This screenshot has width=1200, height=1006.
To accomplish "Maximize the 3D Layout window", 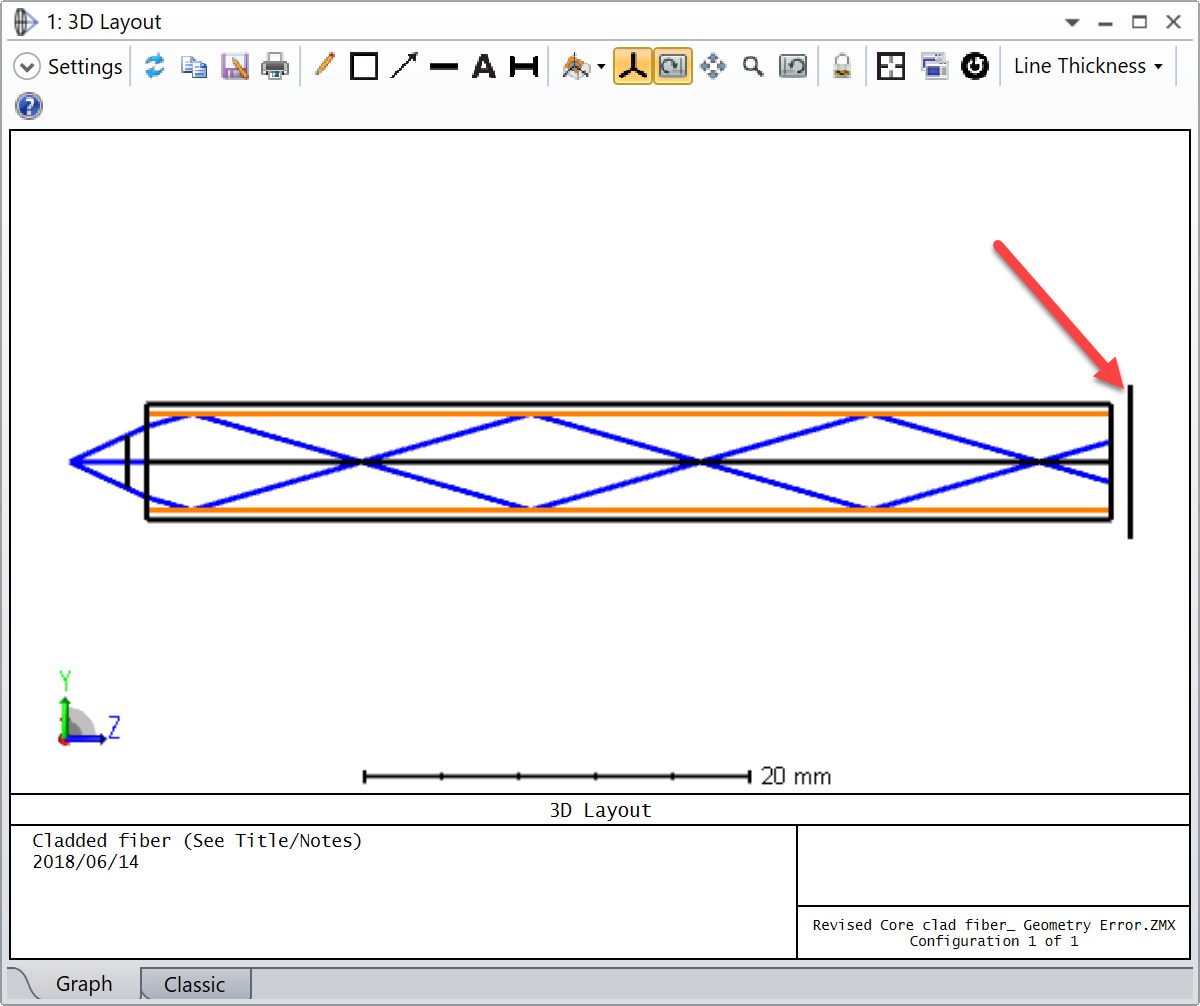I will pyautogui.click(x=1139, y=22).
